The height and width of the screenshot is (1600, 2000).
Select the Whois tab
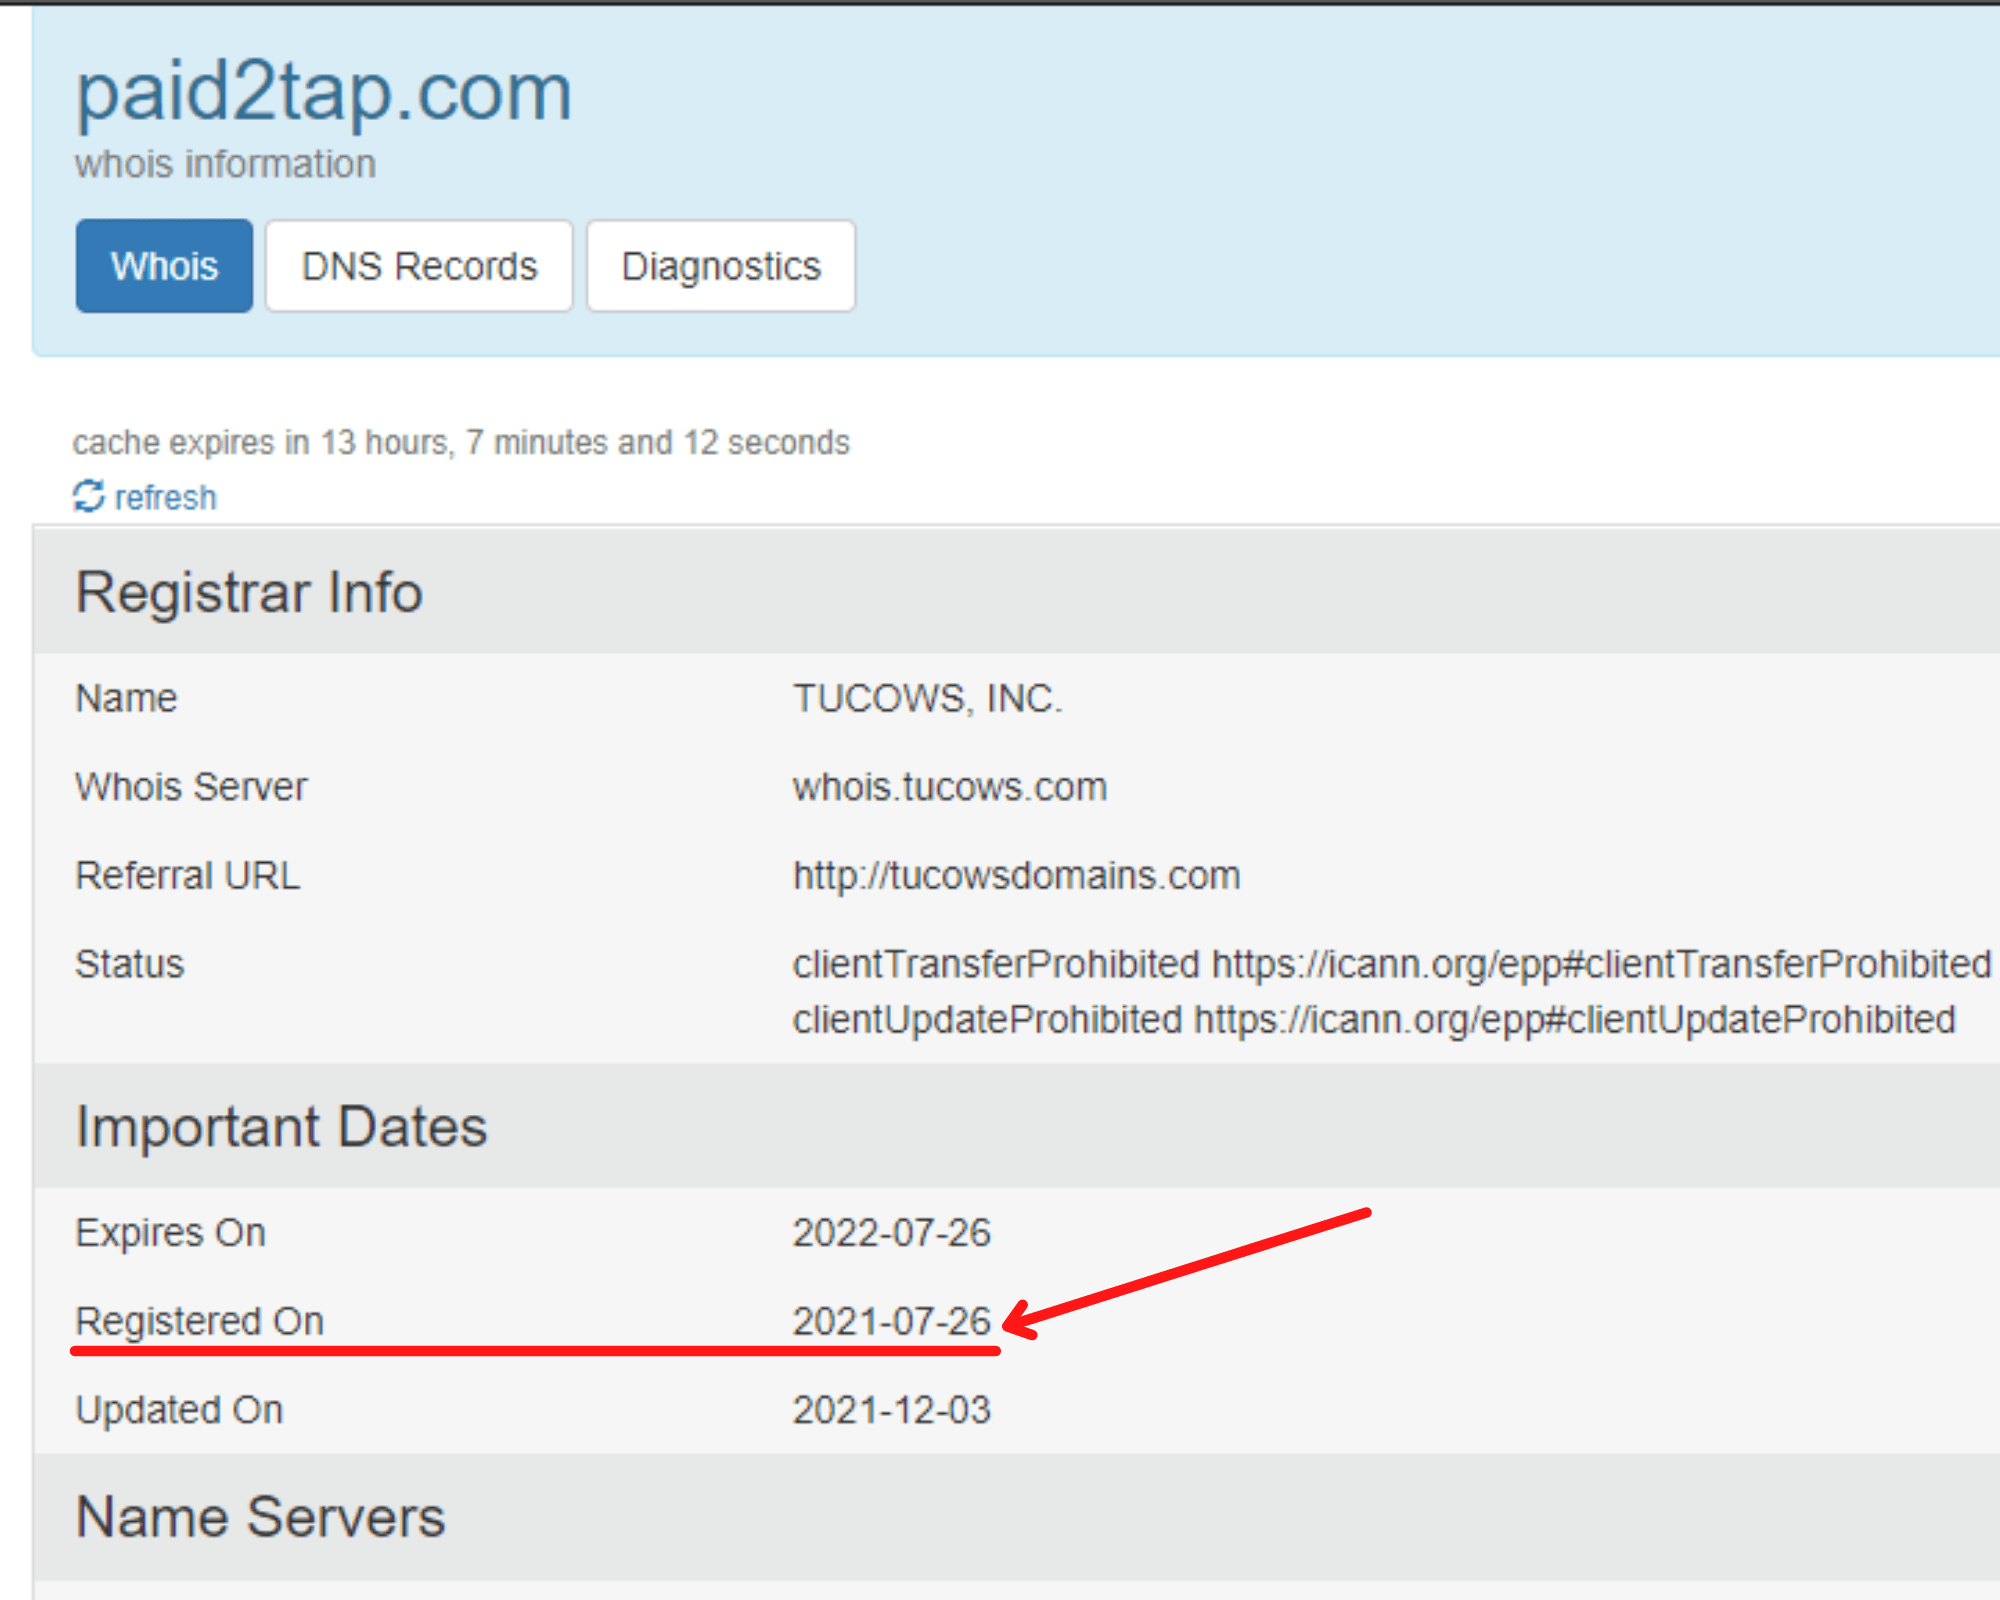[164, 266]
